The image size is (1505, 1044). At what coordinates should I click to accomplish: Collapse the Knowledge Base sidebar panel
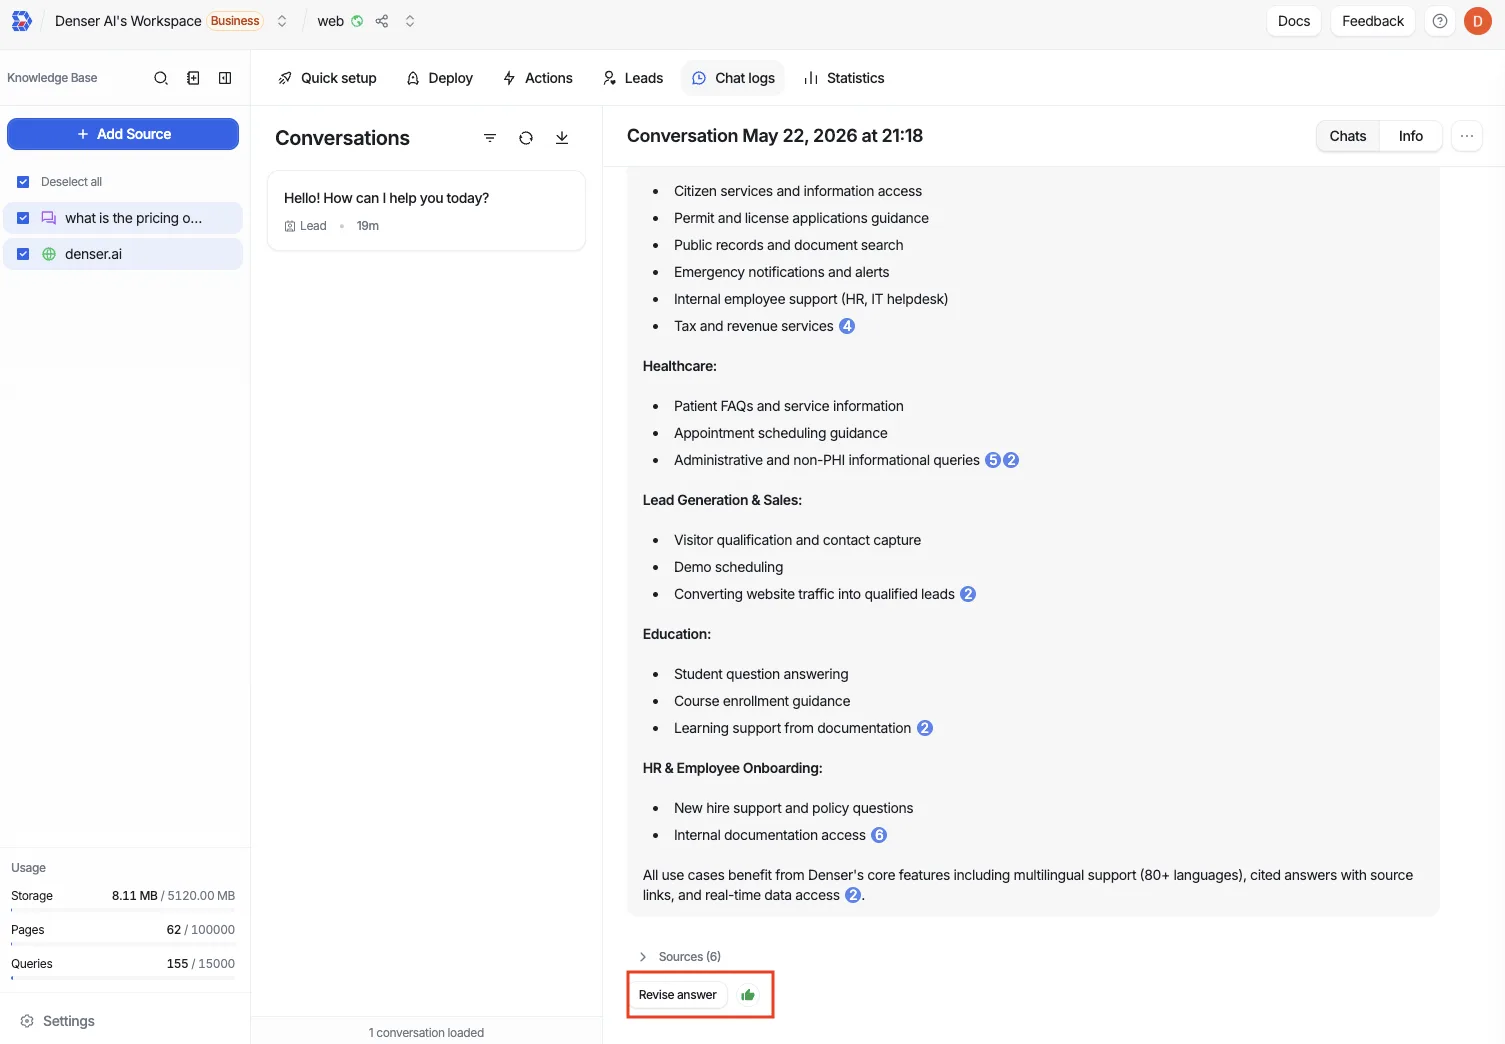(225, 78)
